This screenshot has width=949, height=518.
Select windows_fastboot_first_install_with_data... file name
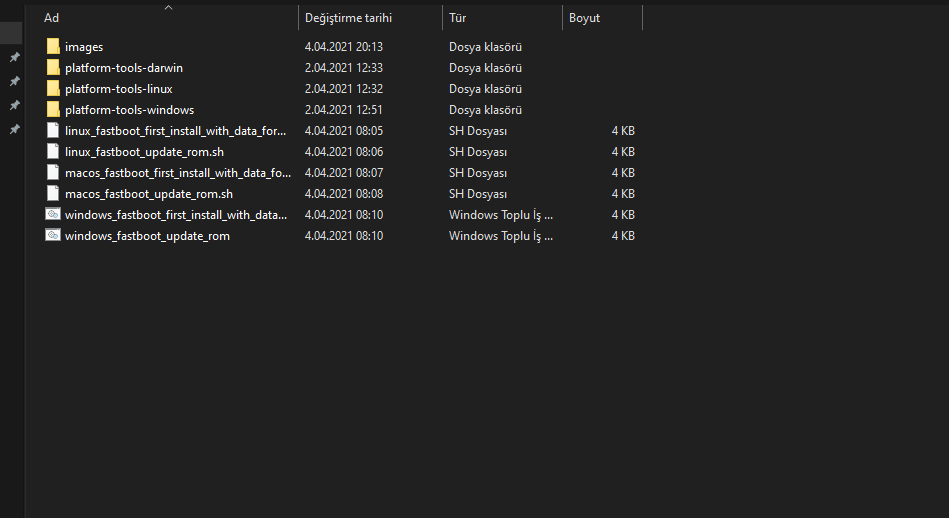click(x=176, y=214)
